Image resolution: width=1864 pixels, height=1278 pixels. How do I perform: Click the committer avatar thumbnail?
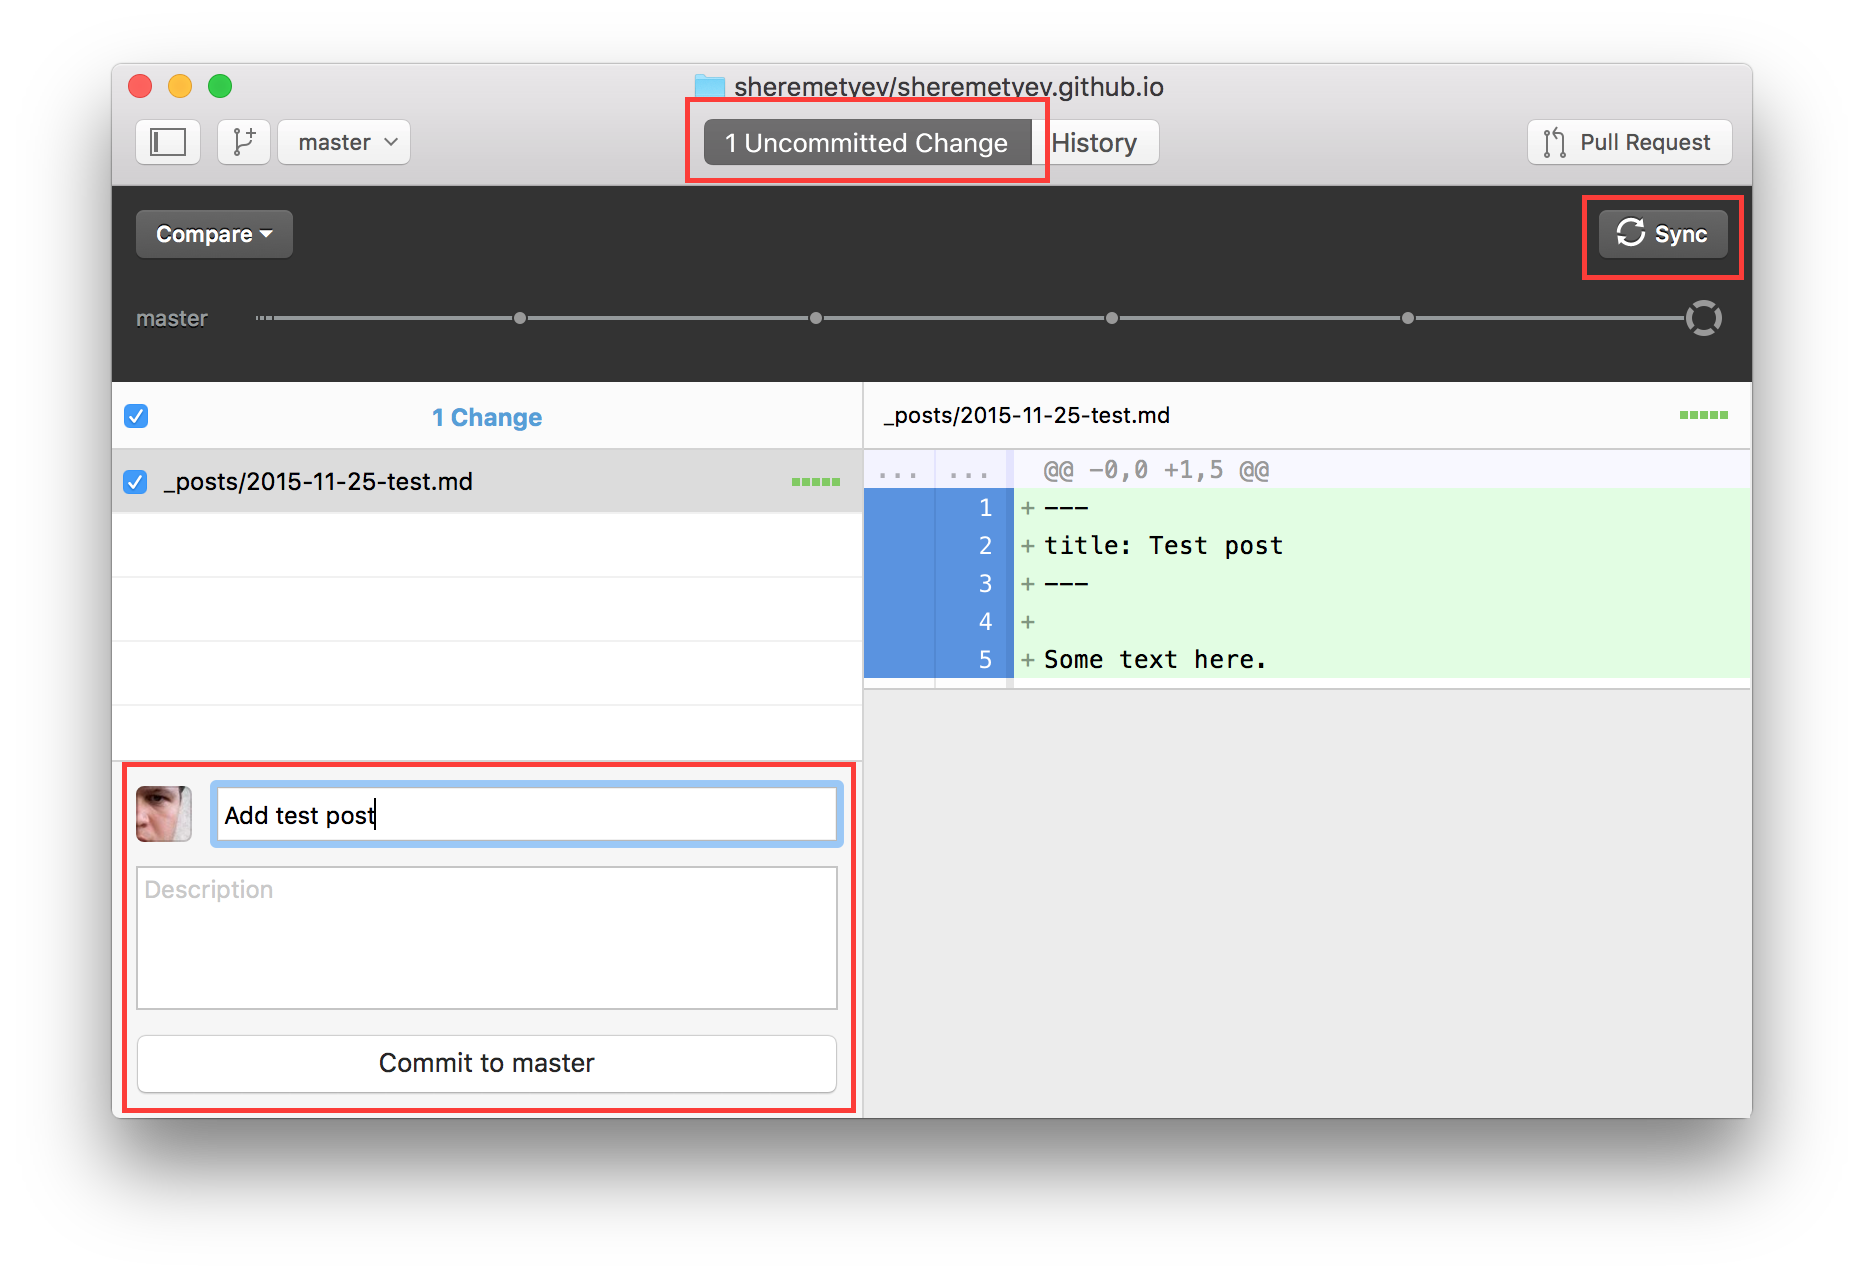164,814
